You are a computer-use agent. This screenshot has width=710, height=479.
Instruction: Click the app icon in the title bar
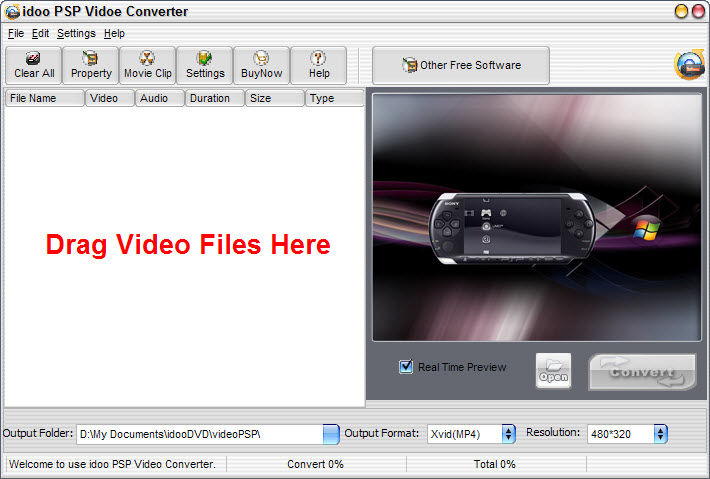point(12,12)
